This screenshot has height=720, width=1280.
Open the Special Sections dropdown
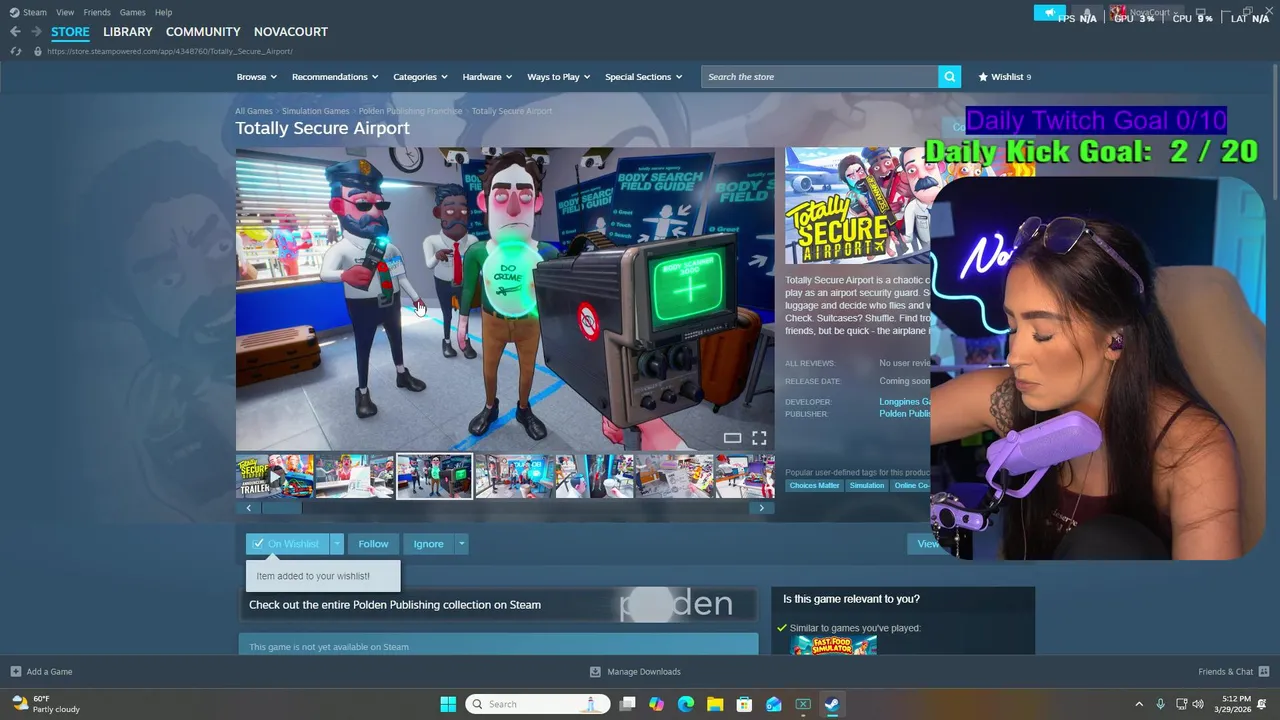click(643, 77)
